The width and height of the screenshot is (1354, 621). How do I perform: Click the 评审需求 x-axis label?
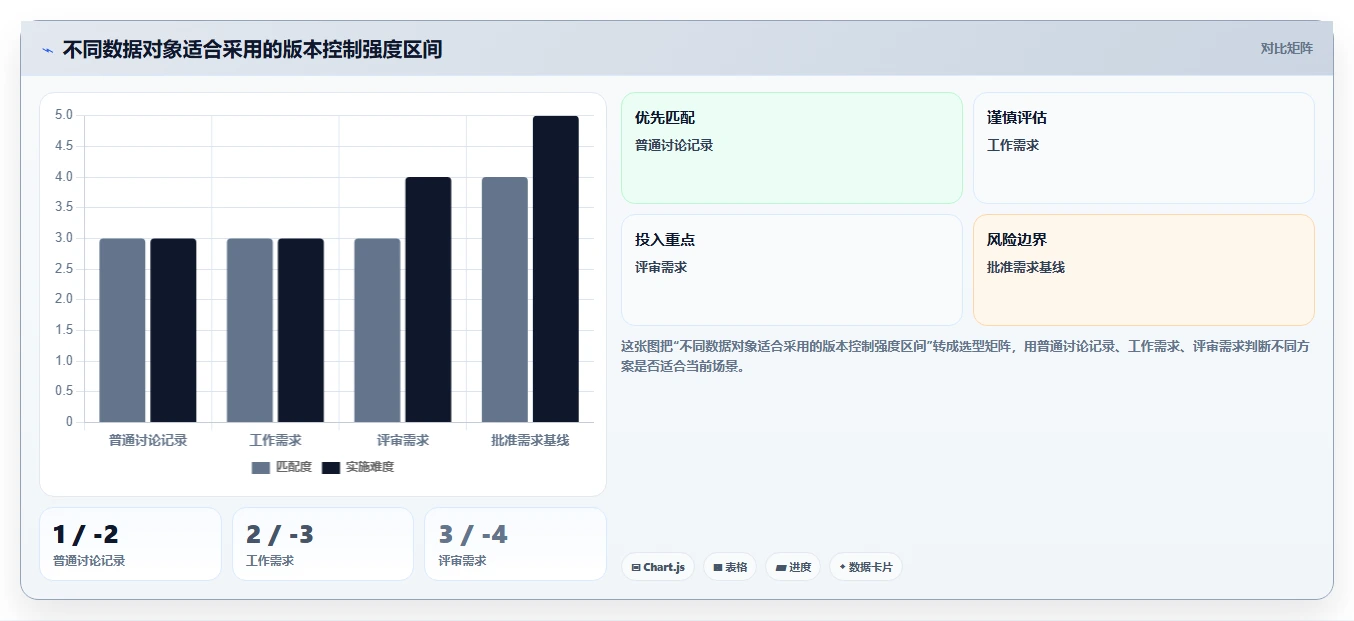[x=403, y=440]
